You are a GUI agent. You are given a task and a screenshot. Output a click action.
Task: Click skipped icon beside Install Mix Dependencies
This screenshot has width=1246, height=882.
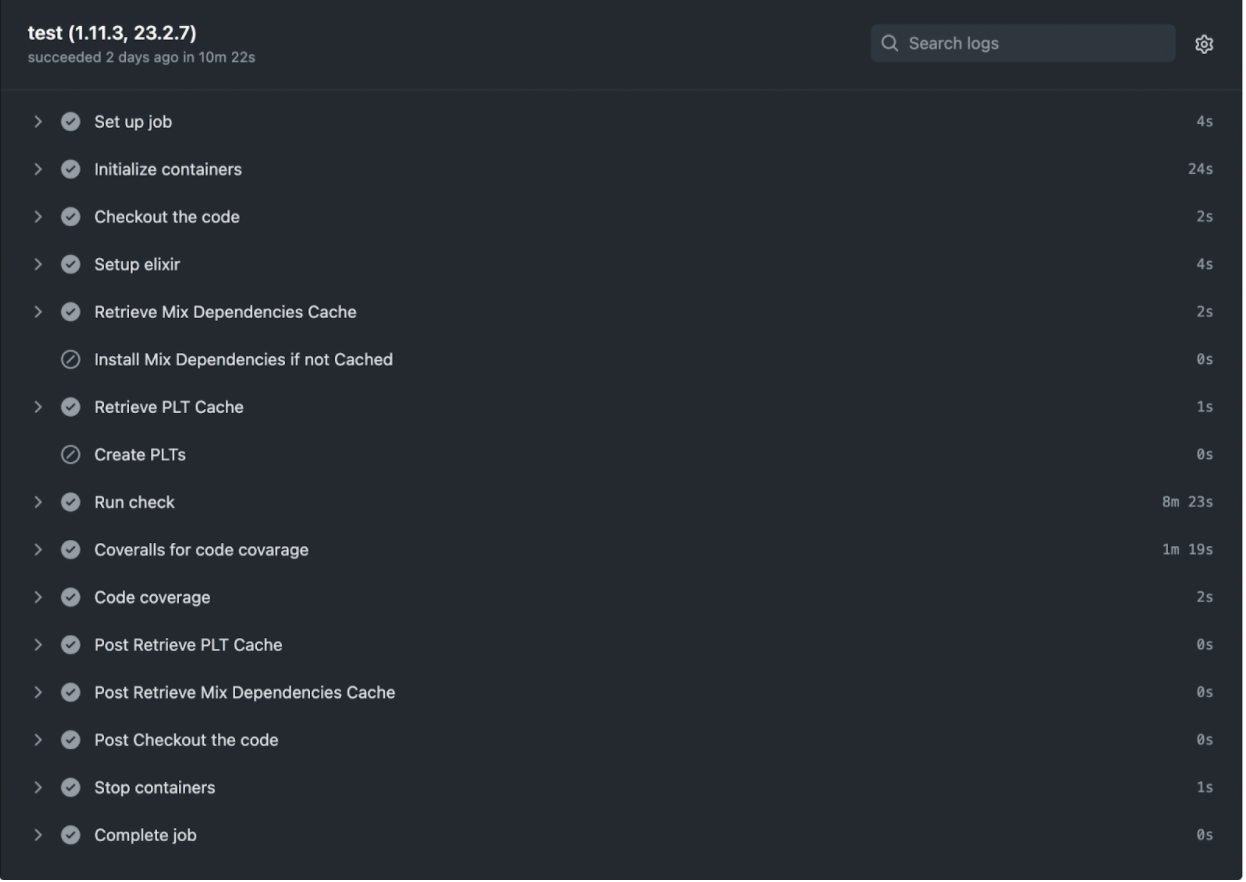(70, 360)
